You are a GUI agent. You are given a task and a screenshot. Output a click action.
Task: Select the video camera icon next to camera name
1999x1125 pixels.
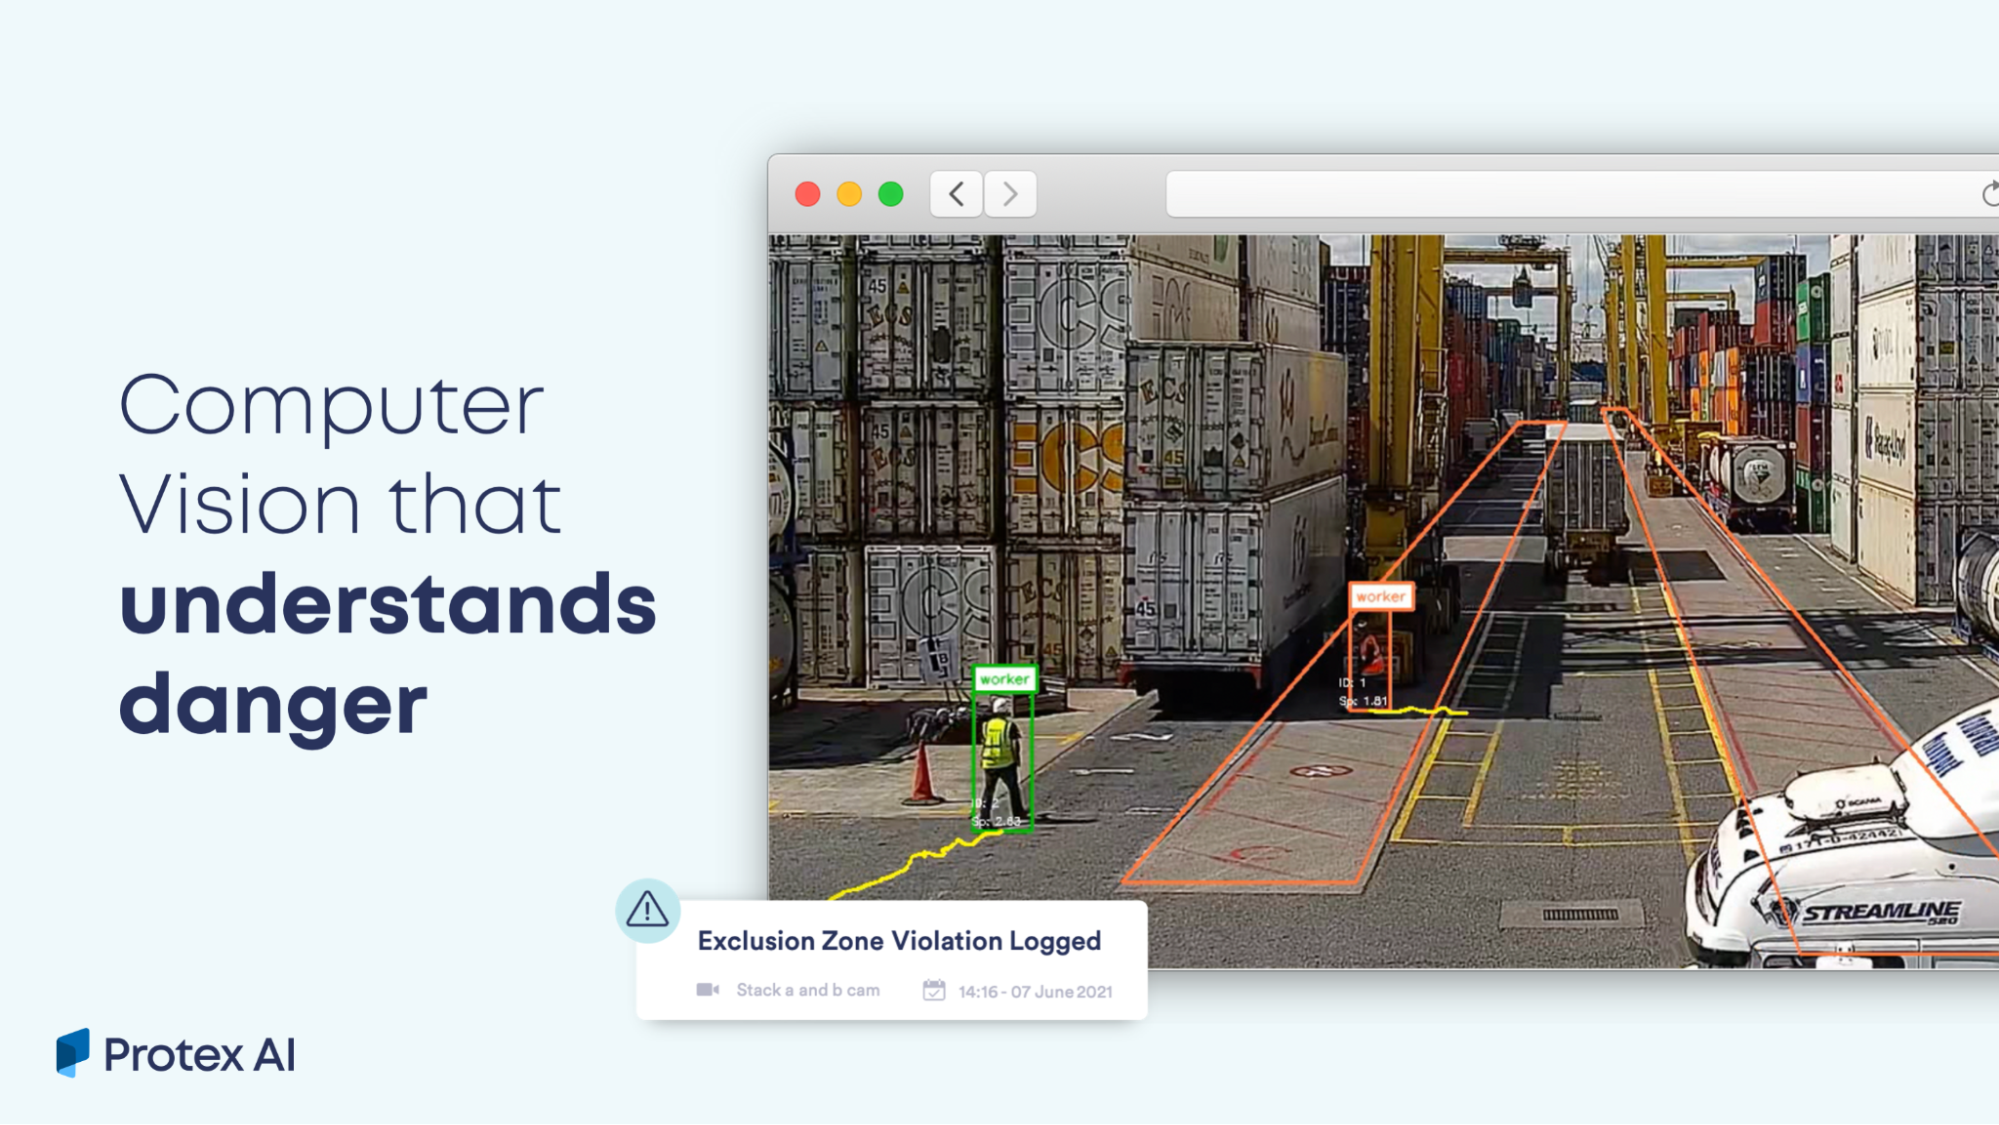(708, 989)
